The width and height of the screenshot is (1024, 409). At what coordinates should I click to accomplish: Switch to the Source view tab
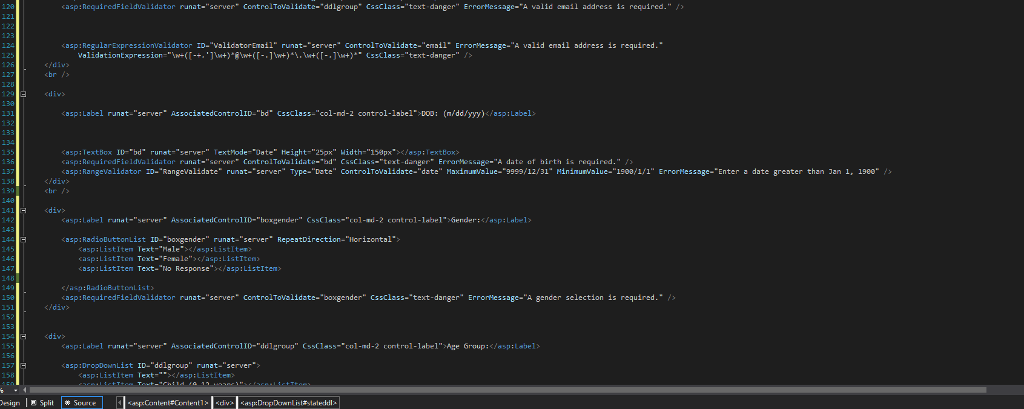tap(82, 403)
